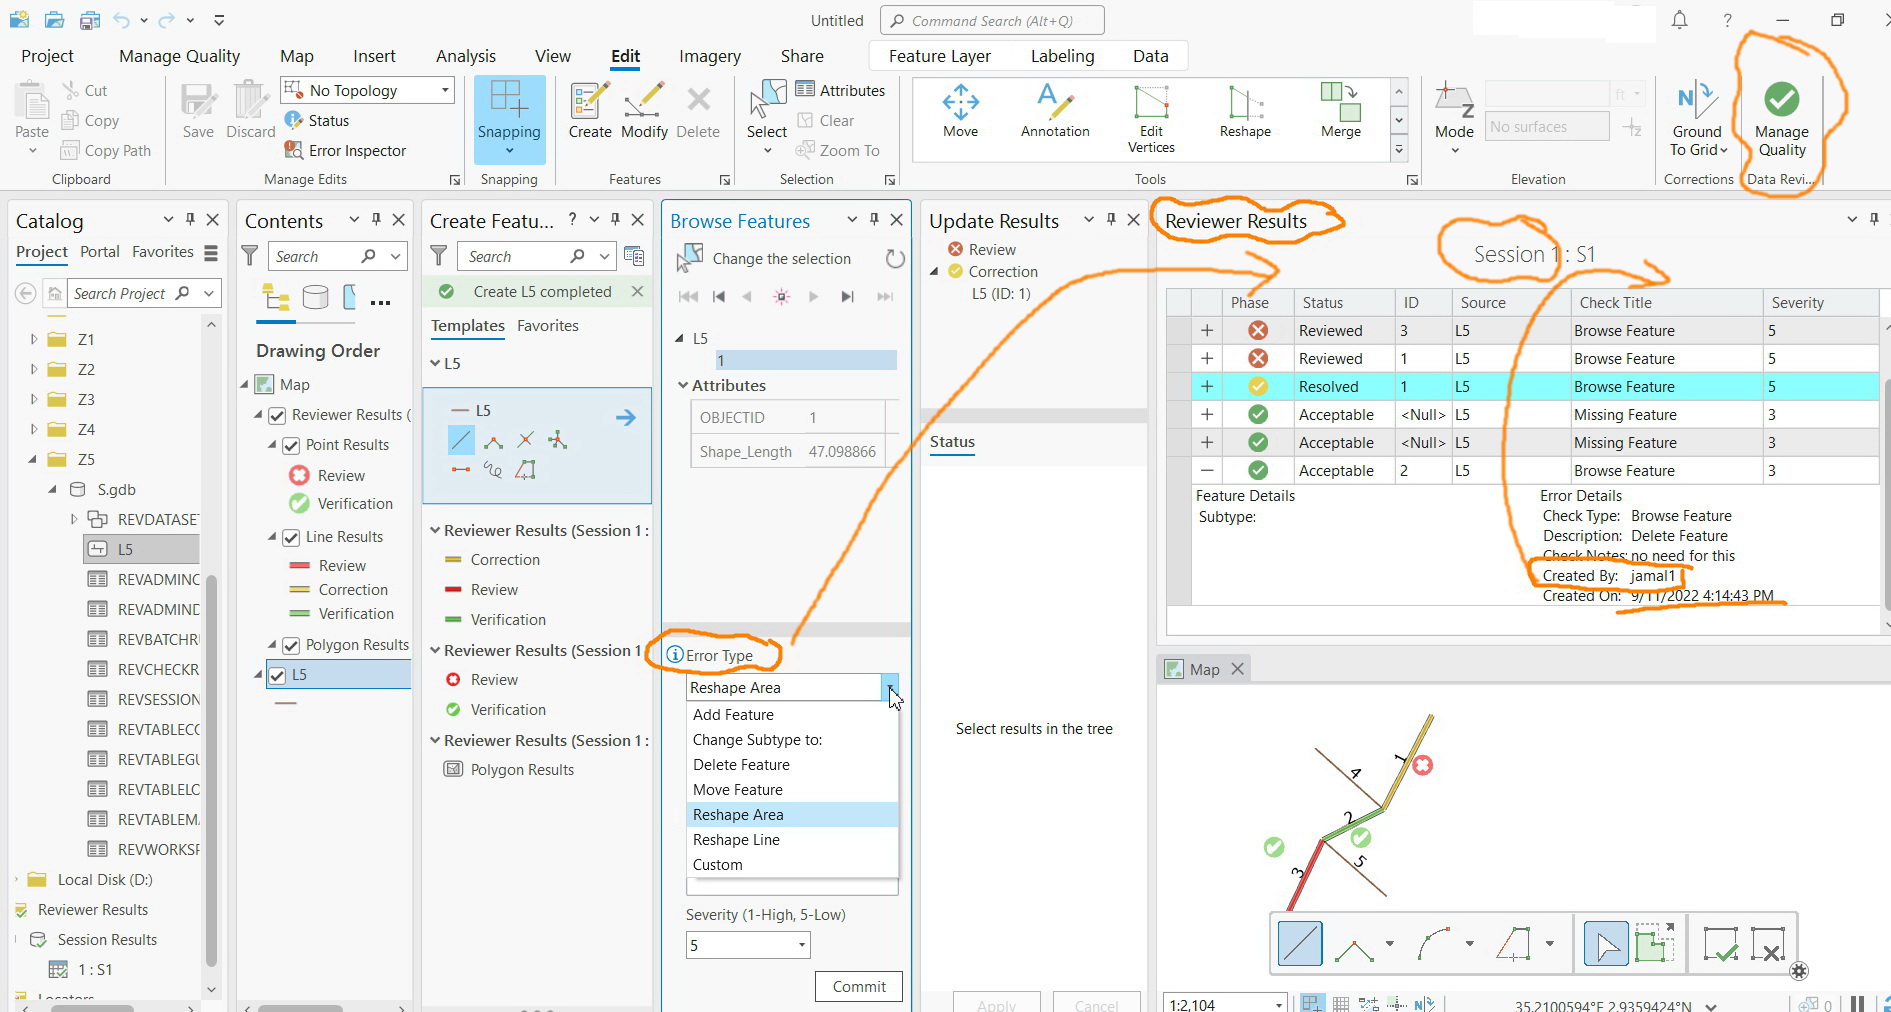Toggle Point Results layer checkbox
The width and height of the screenshot is (1891, 1012).
point(291,445)
